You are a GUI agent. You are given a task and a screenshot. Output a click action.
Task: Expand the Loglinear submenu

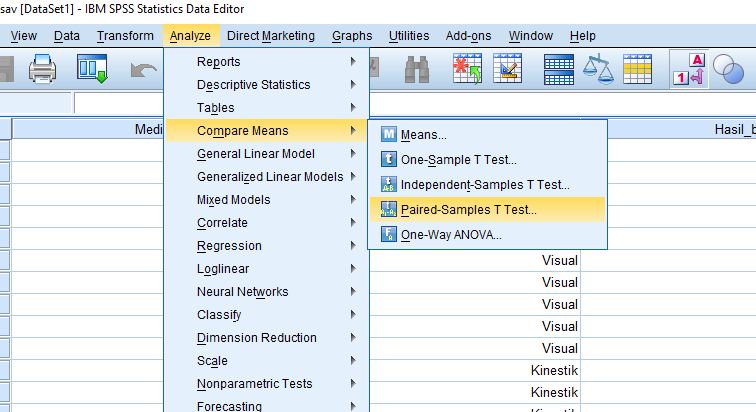pos(267,269)
